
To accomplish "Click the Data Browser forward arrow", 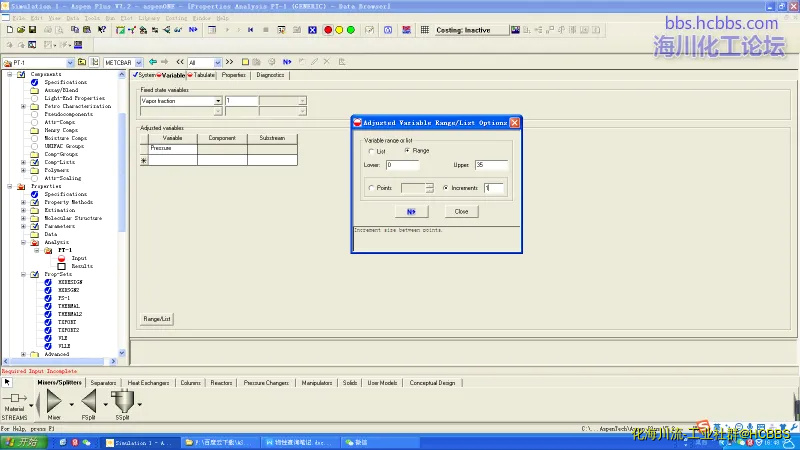I will [x=164, y=62].
